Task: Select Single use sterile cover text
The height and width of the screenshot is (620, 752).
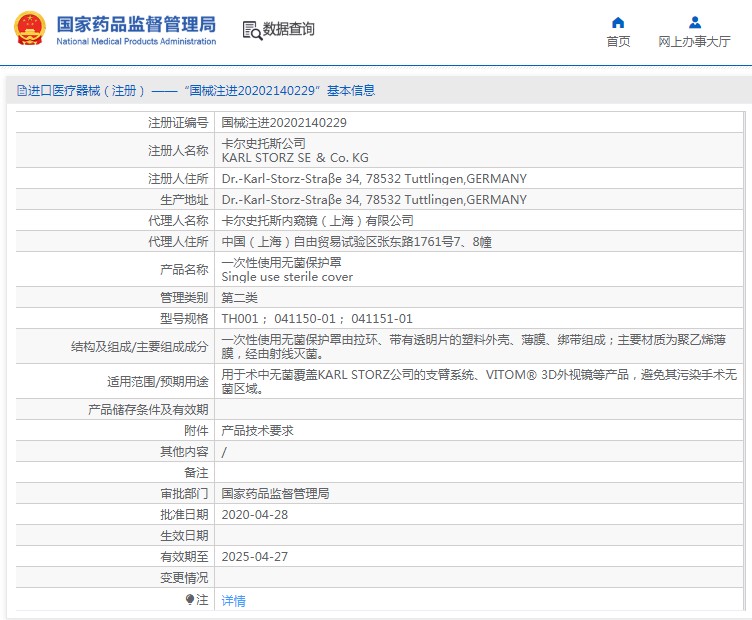Action: [287, 277]
